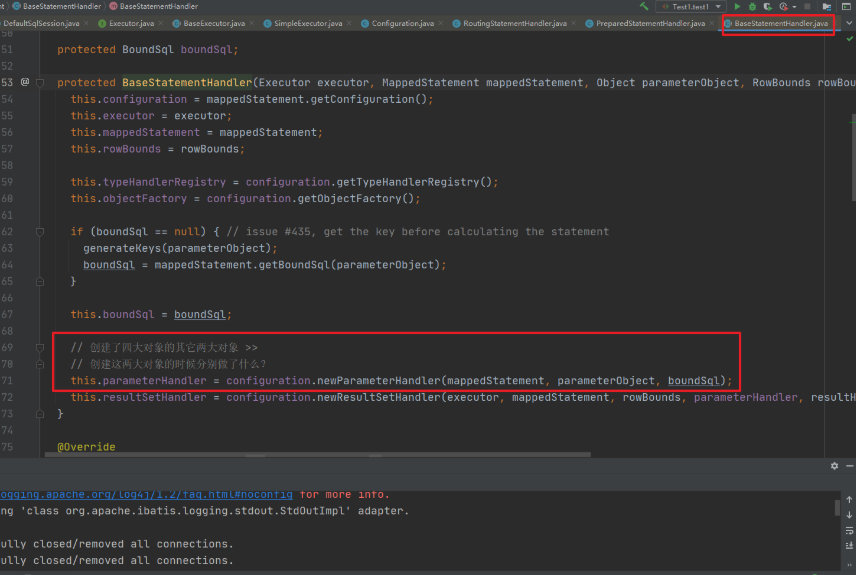The width and height of the screenshot is (856, 575).
Task: Show hidden editor tabs with the chevron
Action: [849, 23]
